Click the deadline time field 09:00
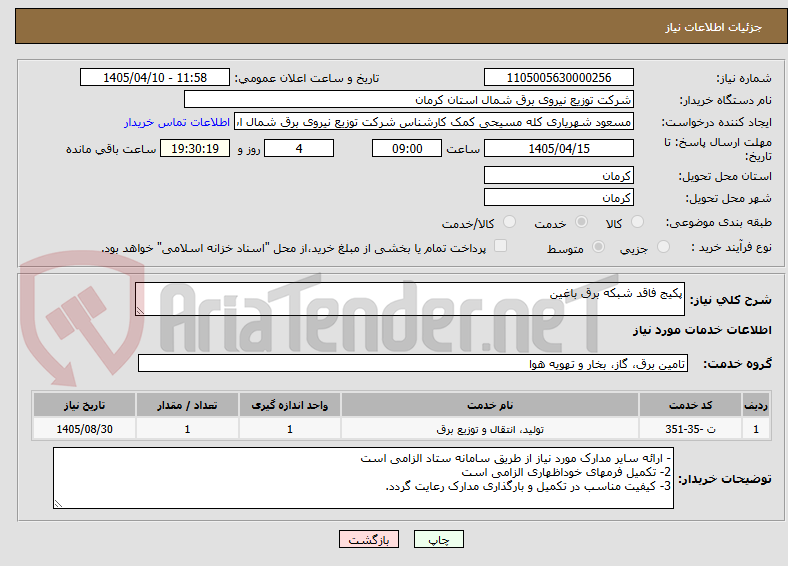788x566 pixels. tap(407, 148)
